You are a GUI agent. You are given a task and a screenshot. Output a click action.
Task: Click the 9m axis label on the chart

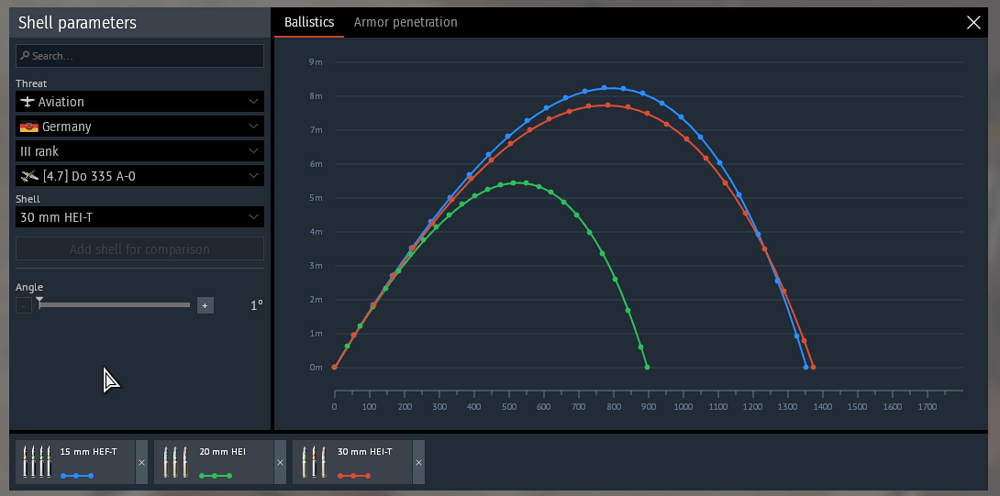tap(316, 62)
